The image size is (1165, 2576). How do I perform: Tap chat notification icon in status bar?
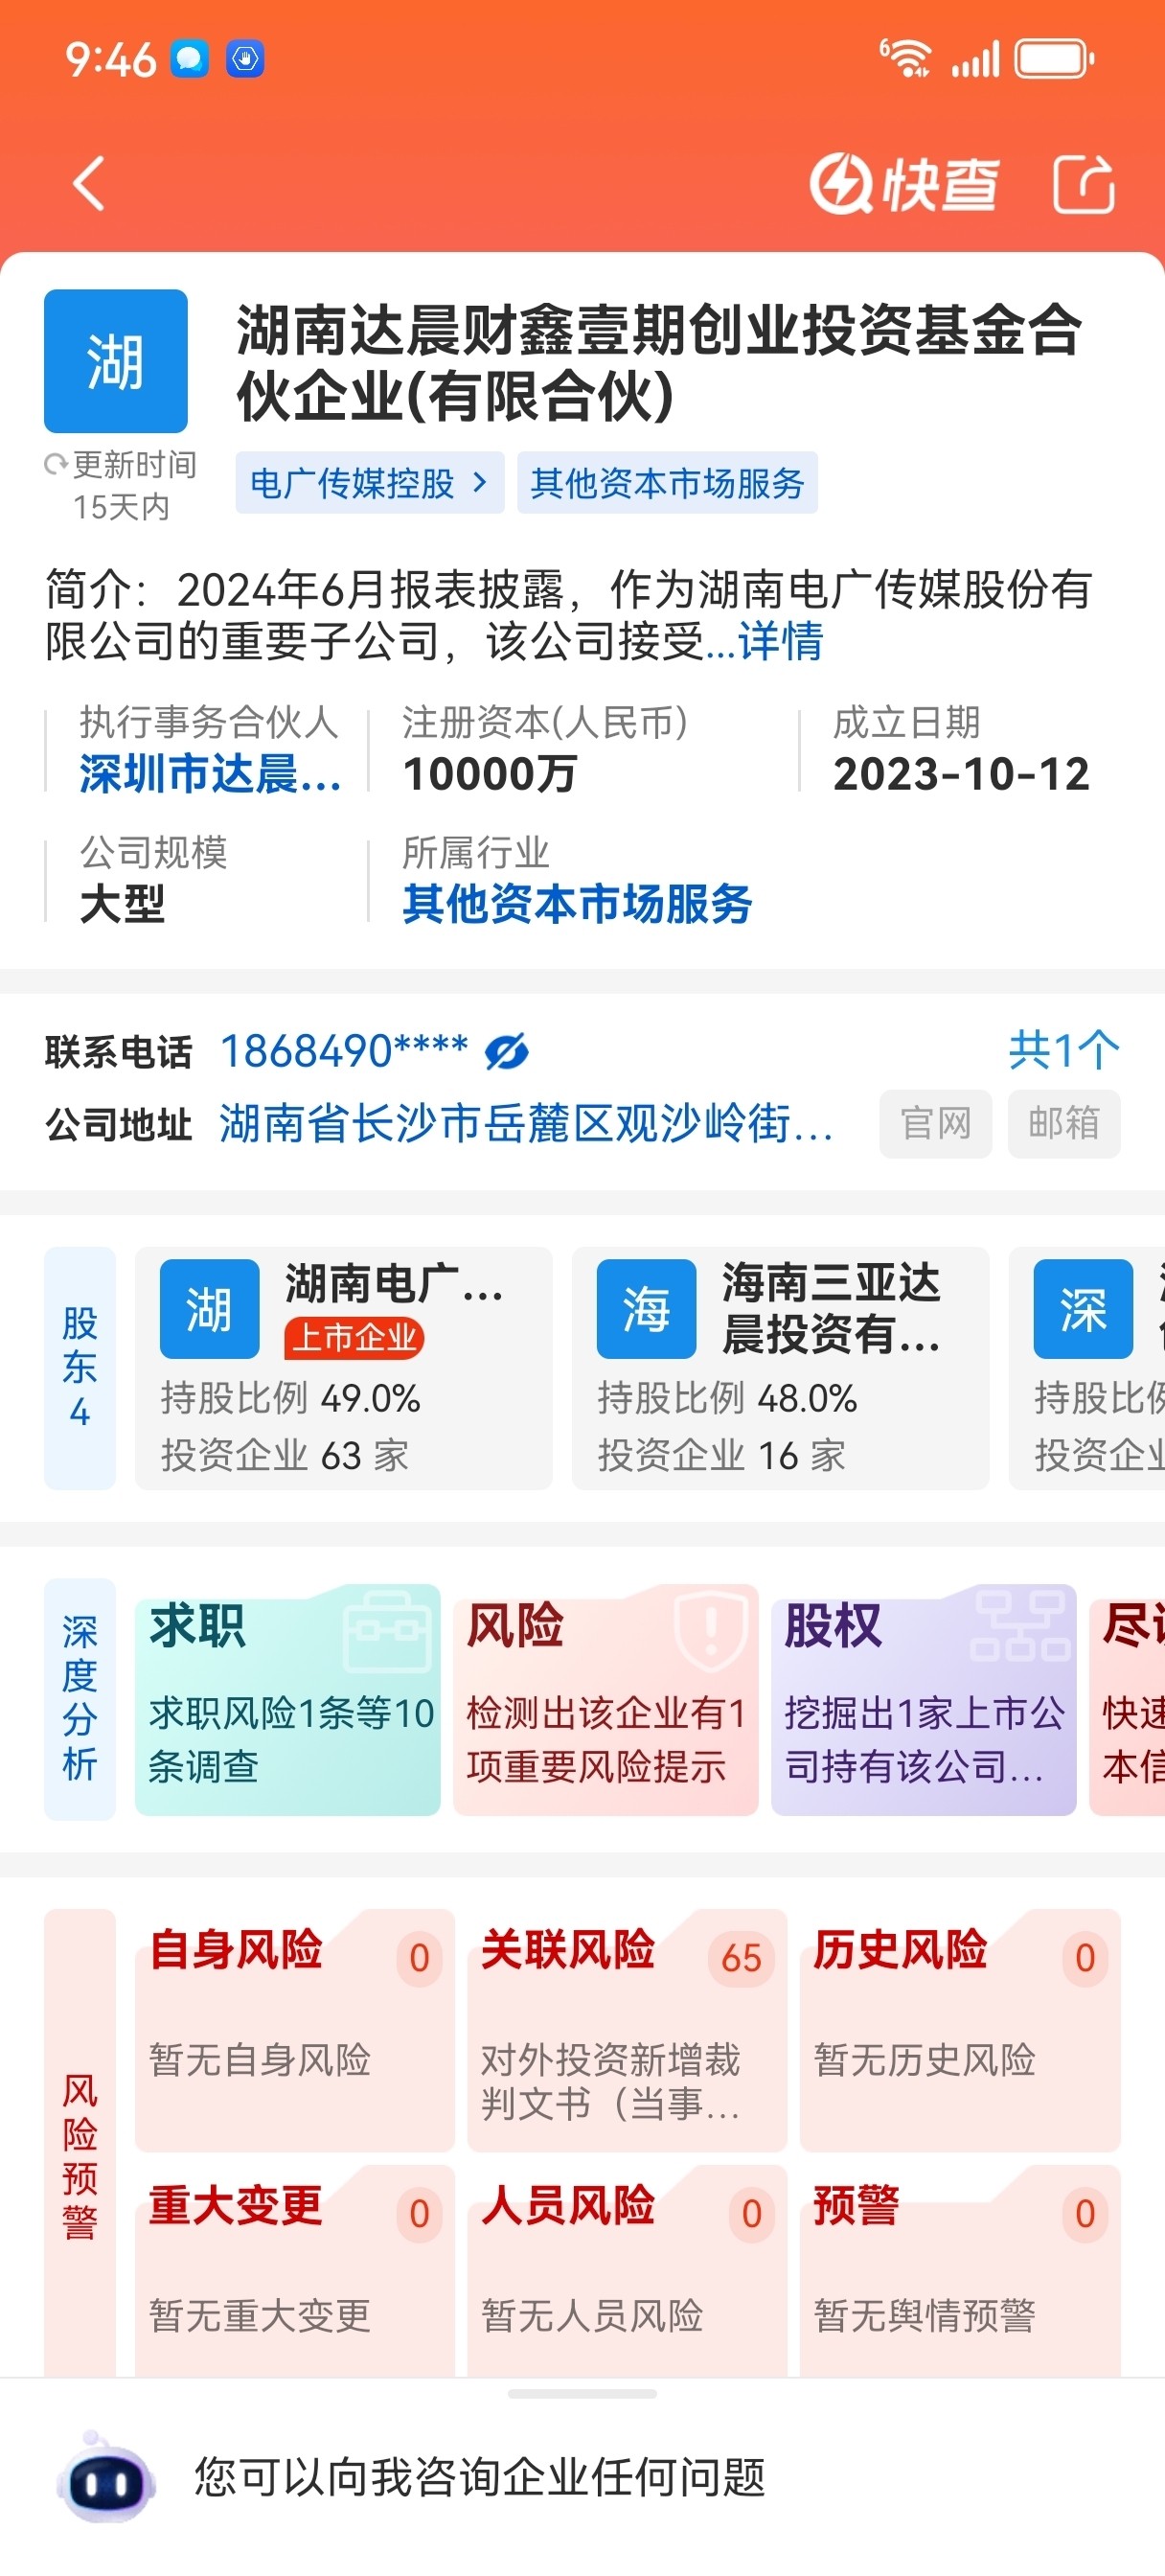coord(189,58)
